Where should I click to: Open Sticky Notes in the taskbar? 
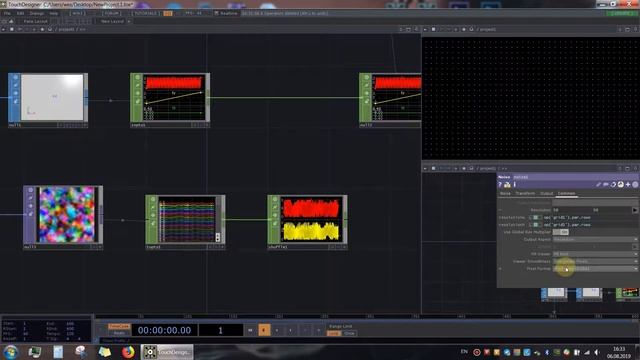pos(104,352)
